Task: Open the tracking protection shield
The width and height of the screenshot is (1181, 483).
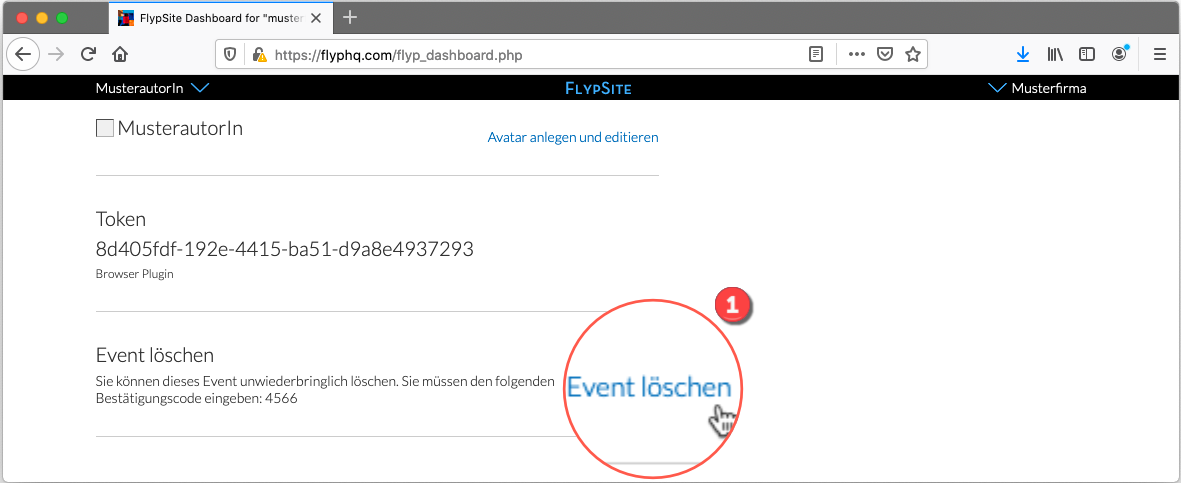Action: pos(230,55)
